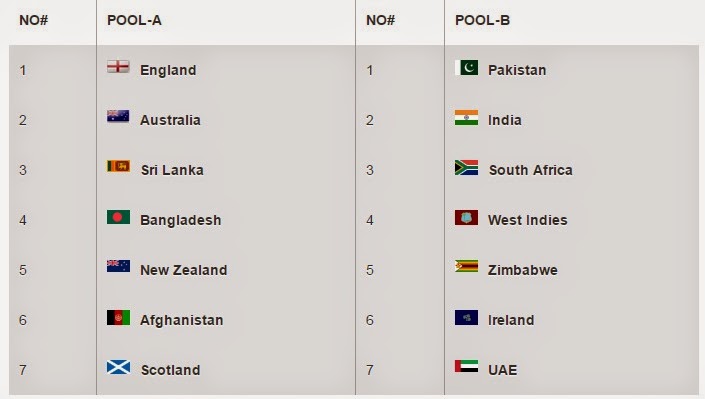The image size is (705, 399).
Task: Select the Scotland flag icon
Action: [x=119, y=367]
